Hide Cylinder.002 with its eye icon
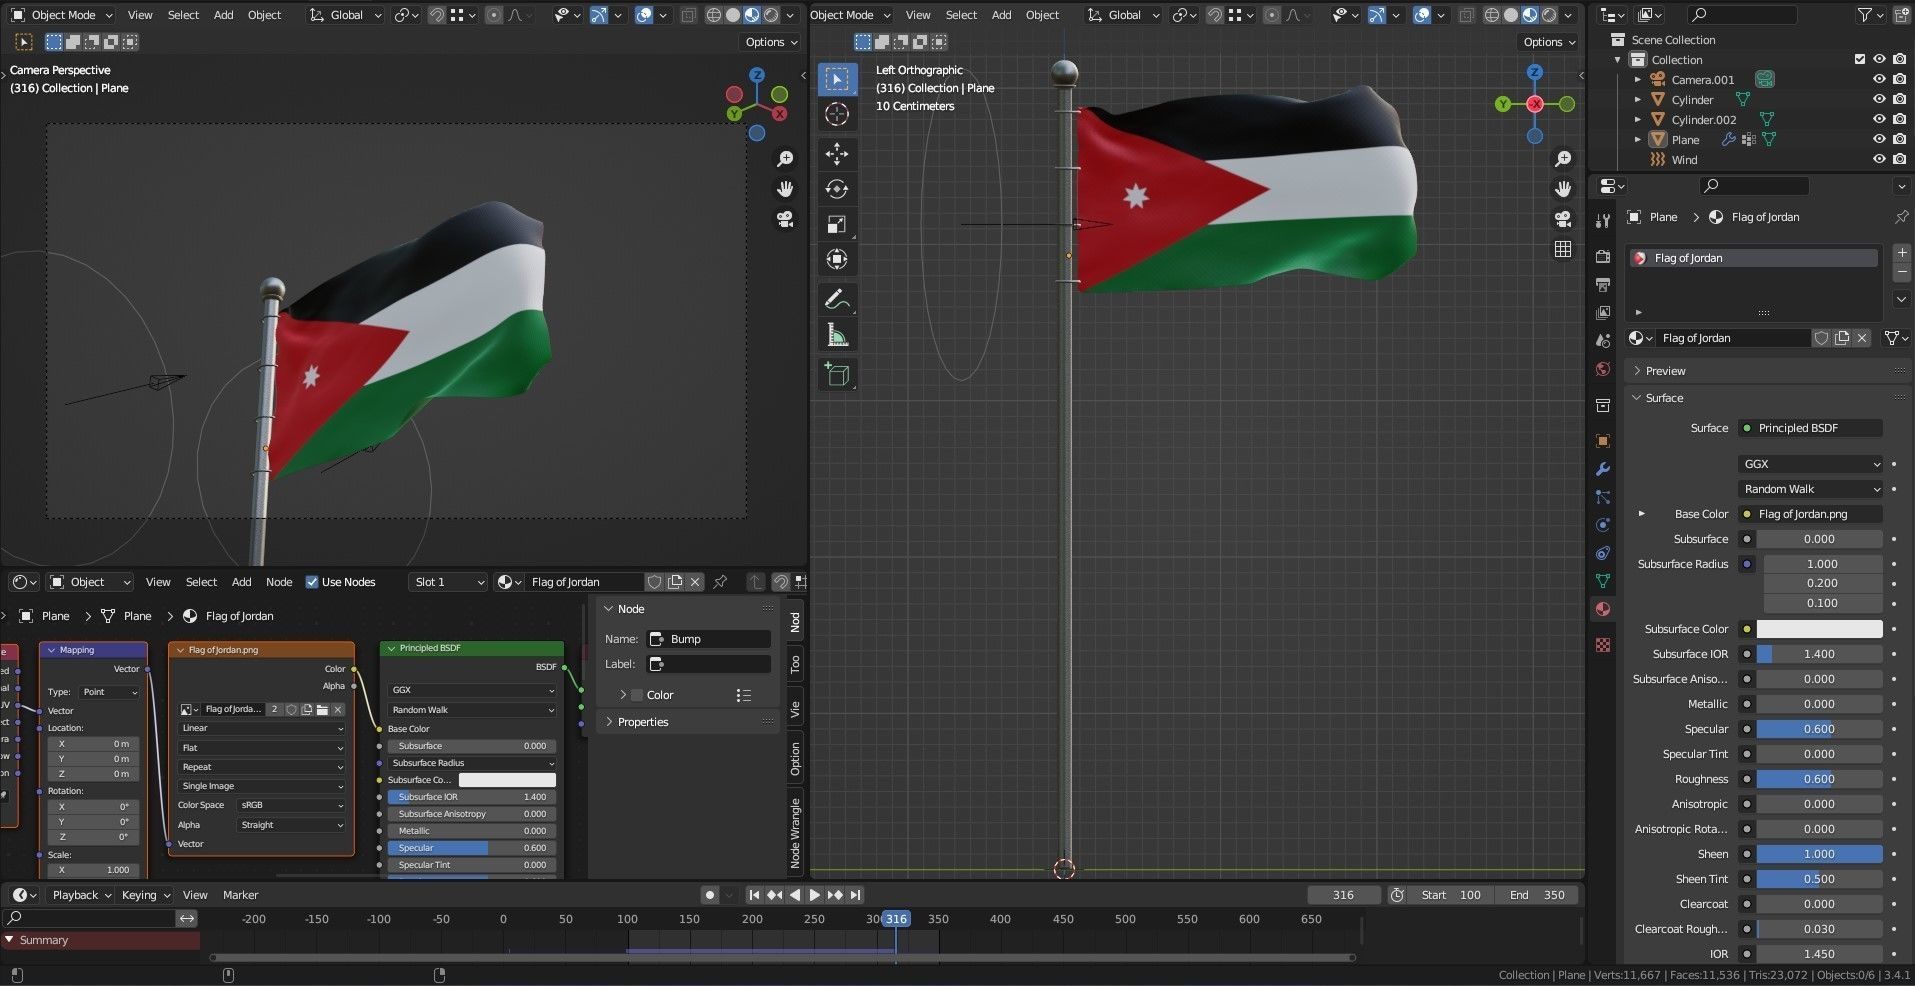 tap(1879, 120)
